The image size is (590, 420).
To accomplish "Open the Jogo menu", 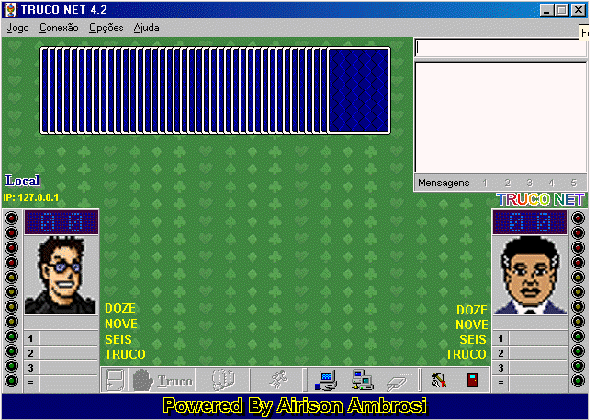I will click(18, 28).
